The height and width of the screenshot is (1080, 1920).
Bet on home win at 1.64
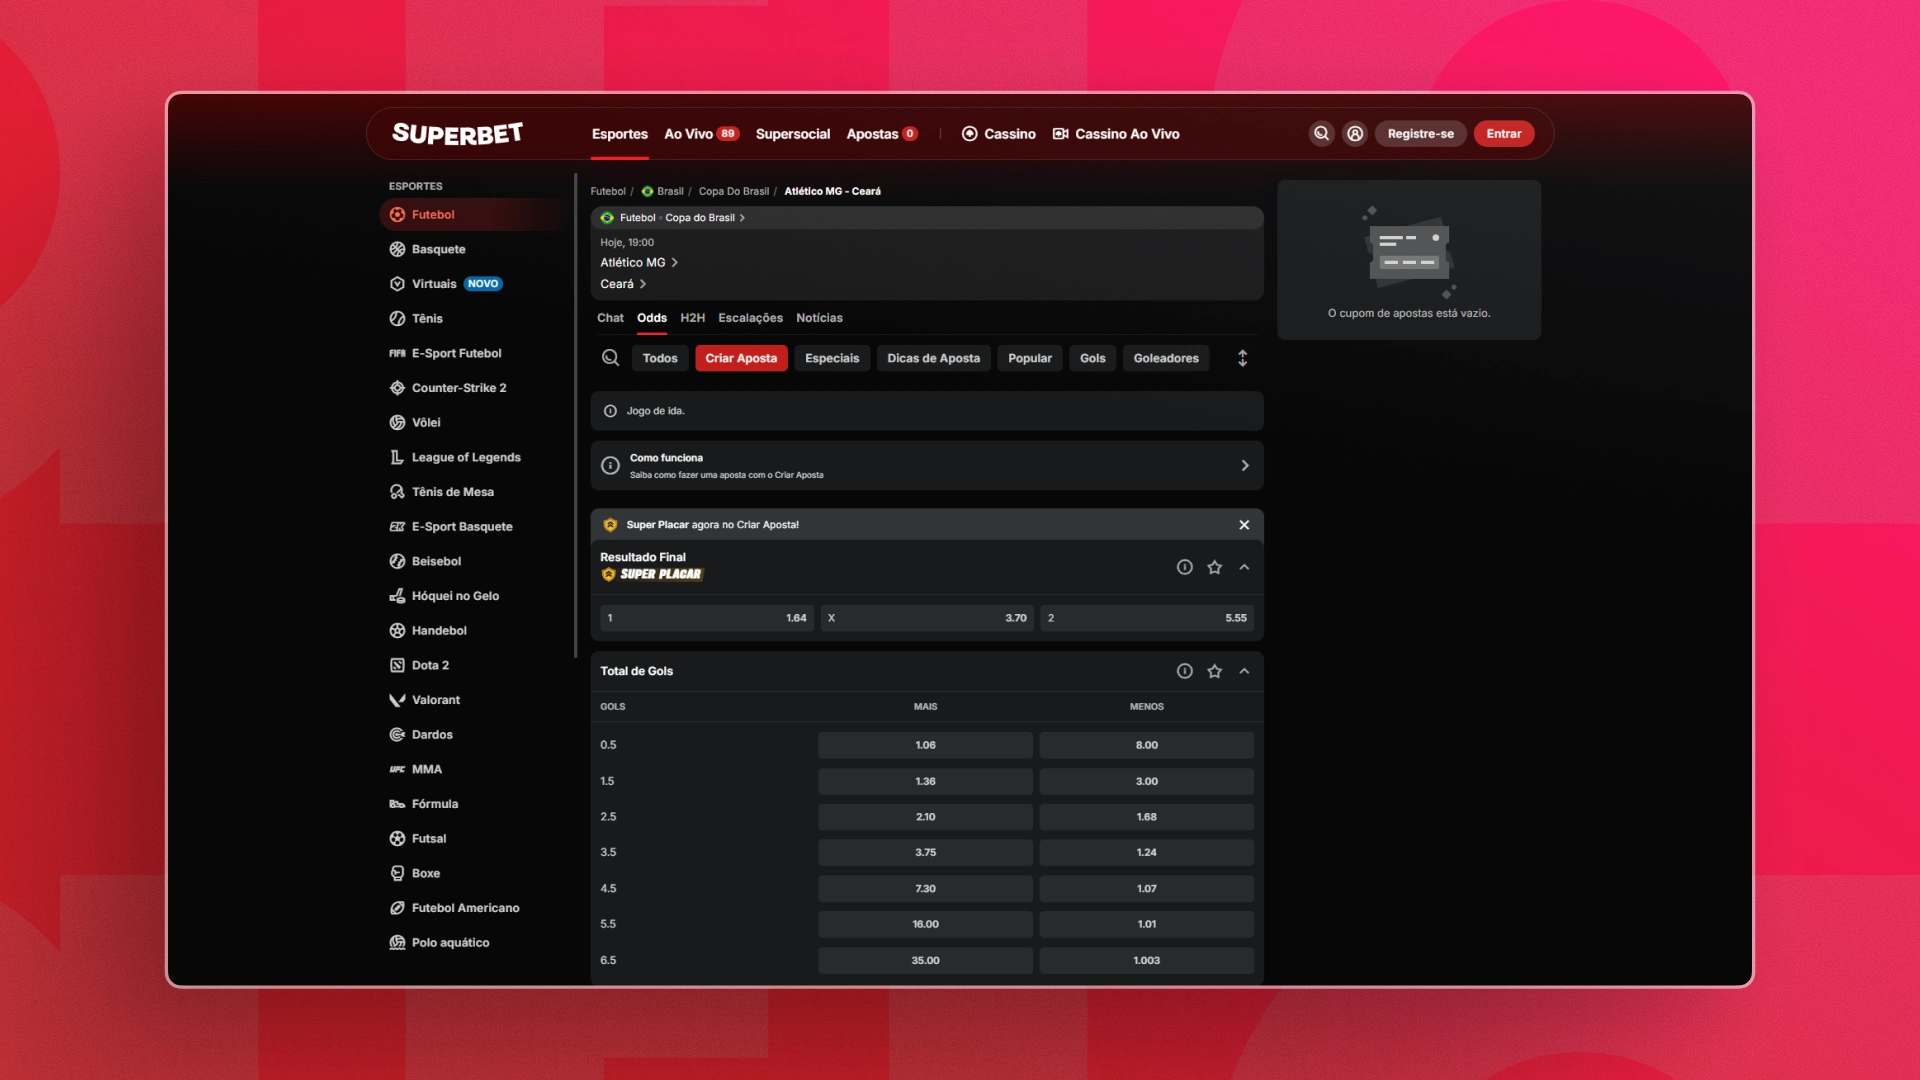click(707, 618)
